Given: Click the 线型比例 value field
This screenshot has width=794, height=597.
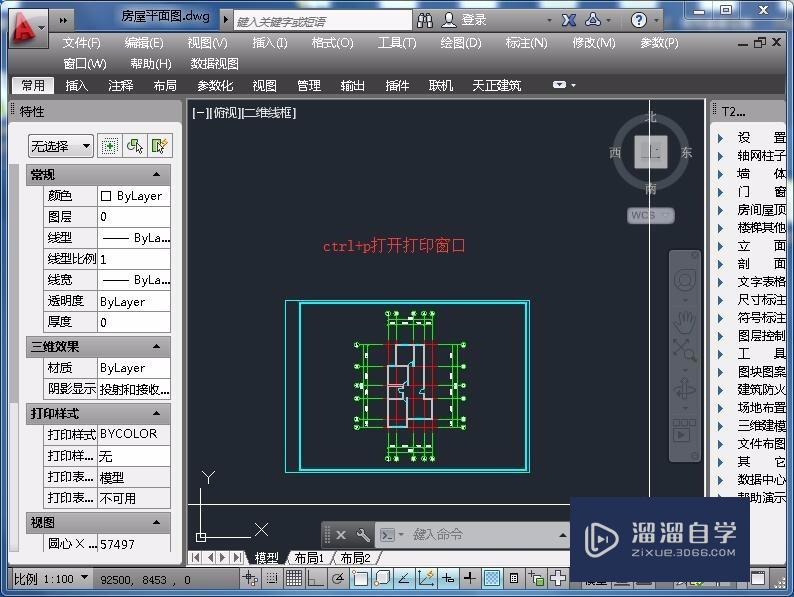Looking at the screenshot, I should (x=134, y=259).
